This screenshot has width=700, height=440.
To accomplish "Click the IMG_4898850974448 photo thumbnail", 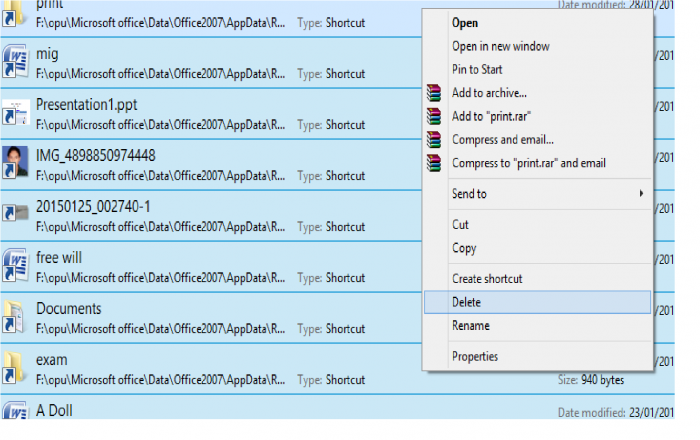I will coord(15,164).
